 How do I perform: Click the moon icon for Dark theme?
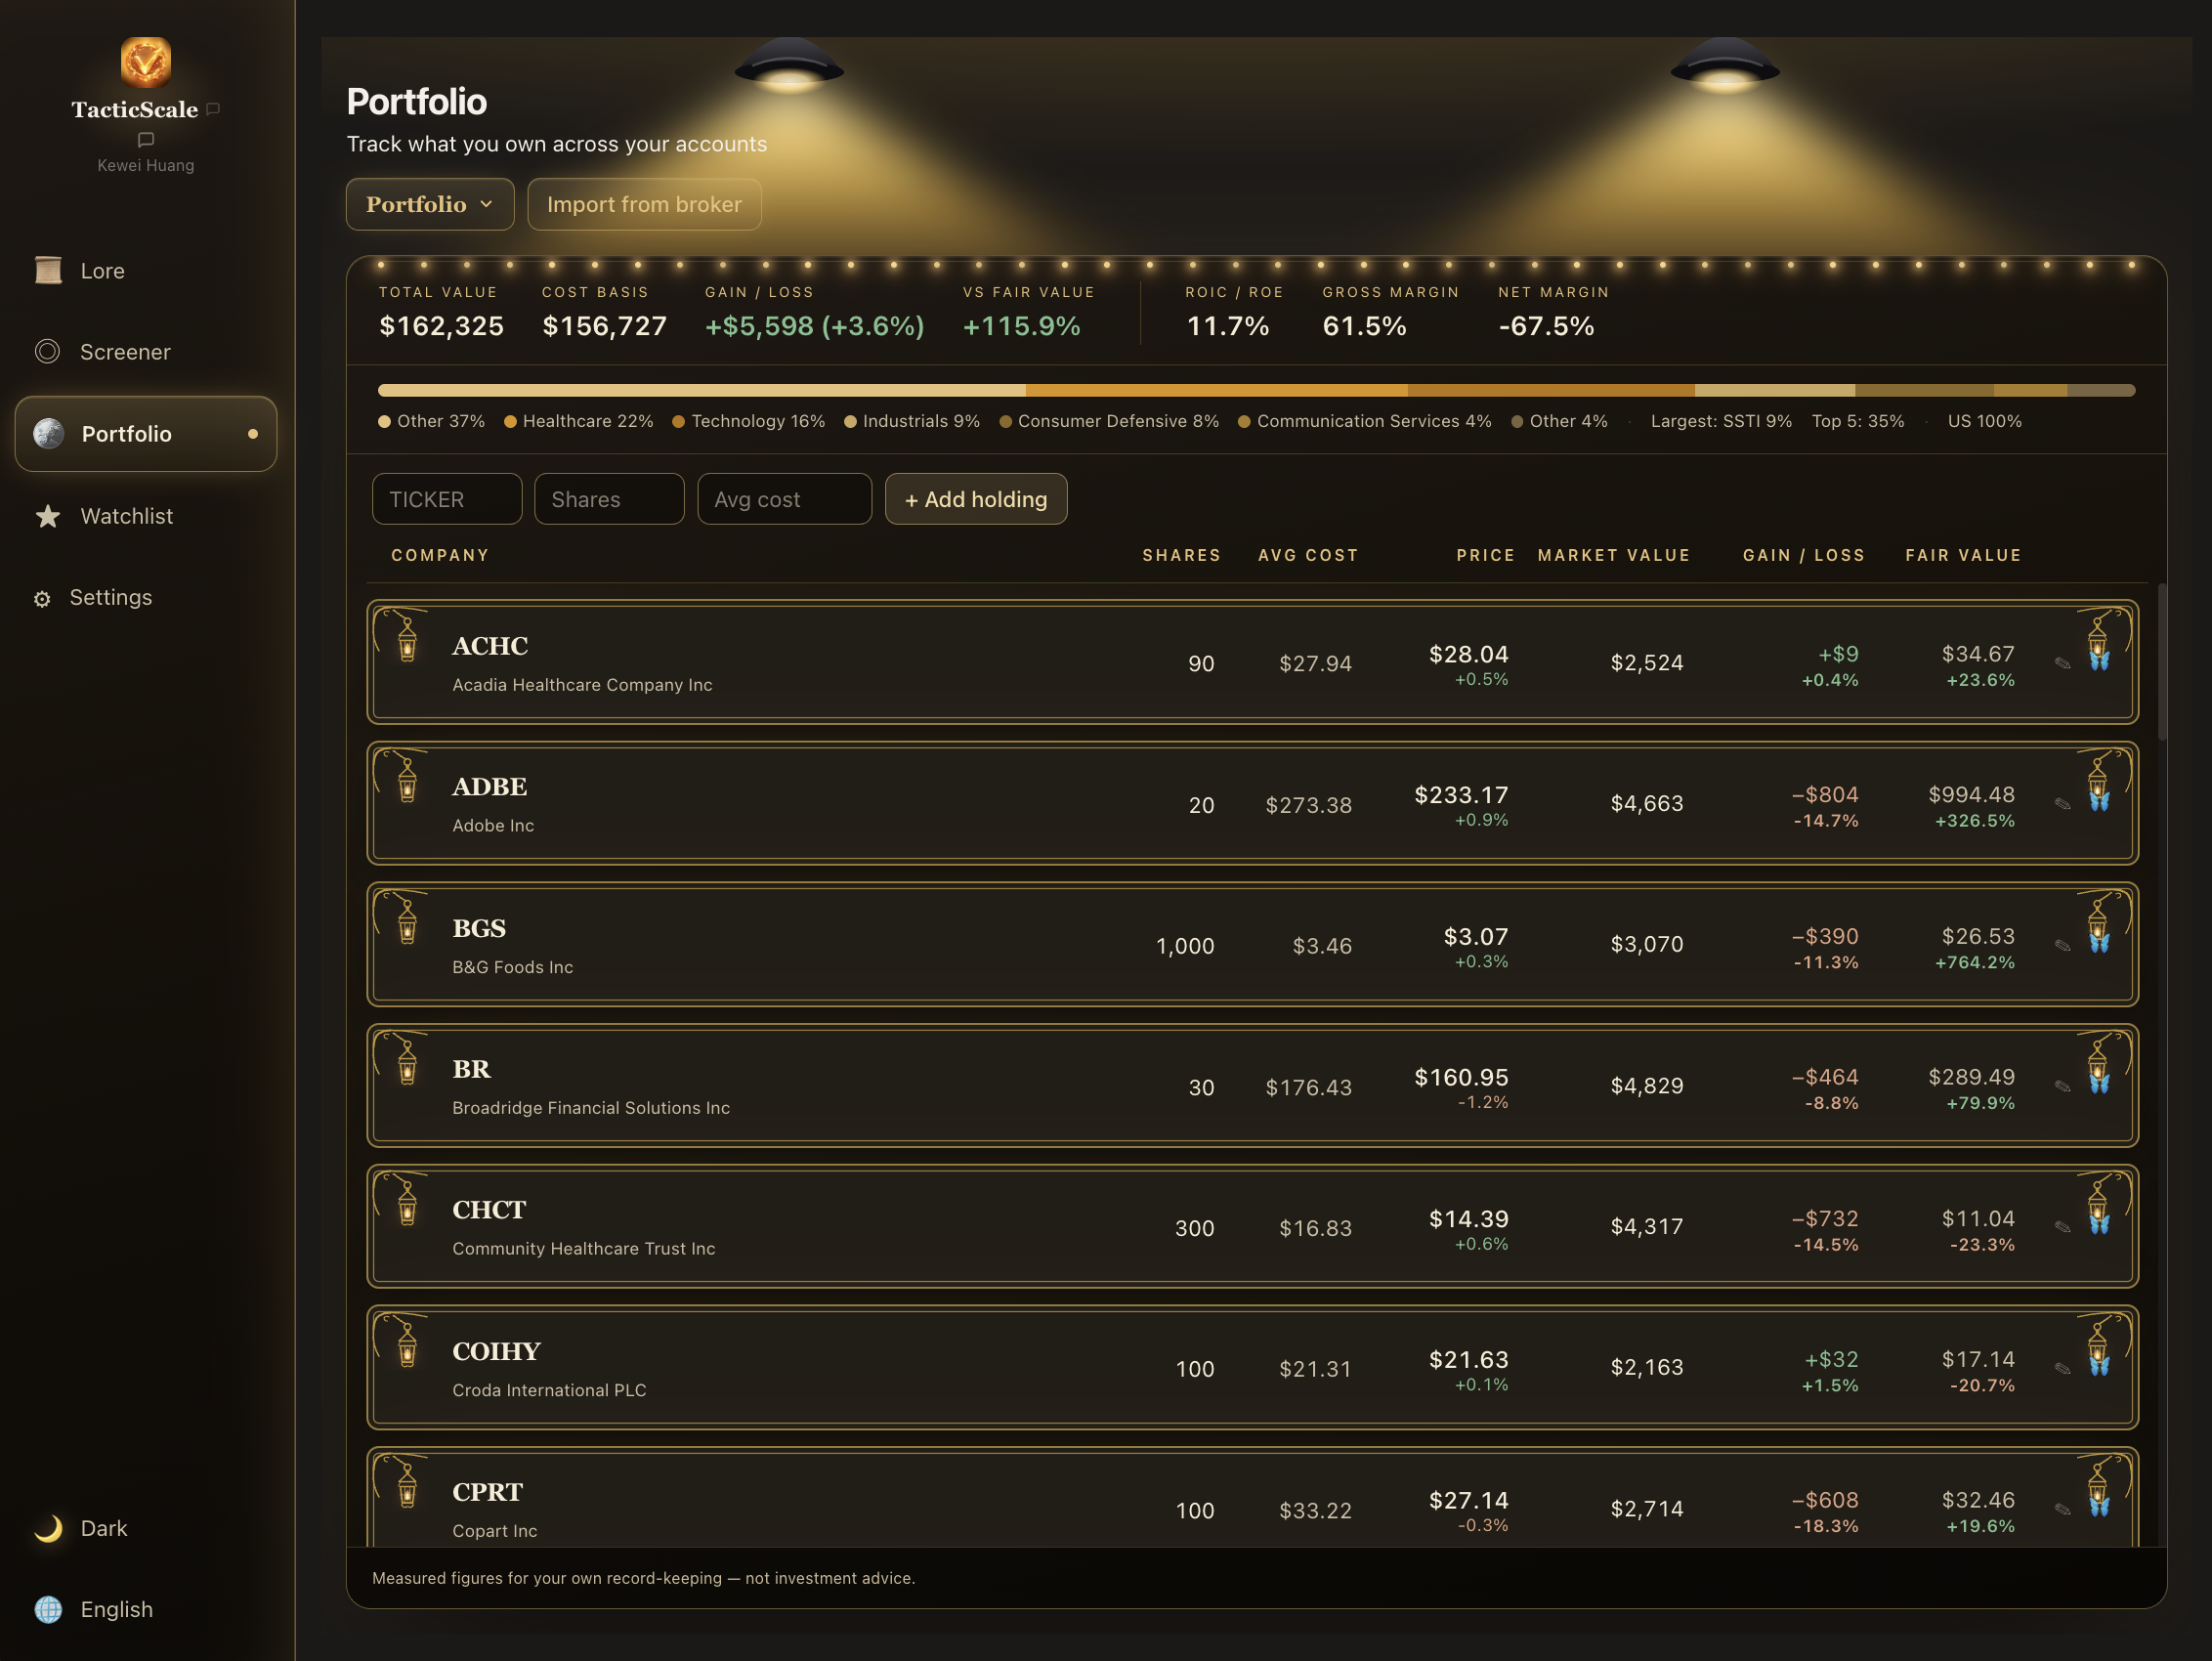click(48, 1528)
